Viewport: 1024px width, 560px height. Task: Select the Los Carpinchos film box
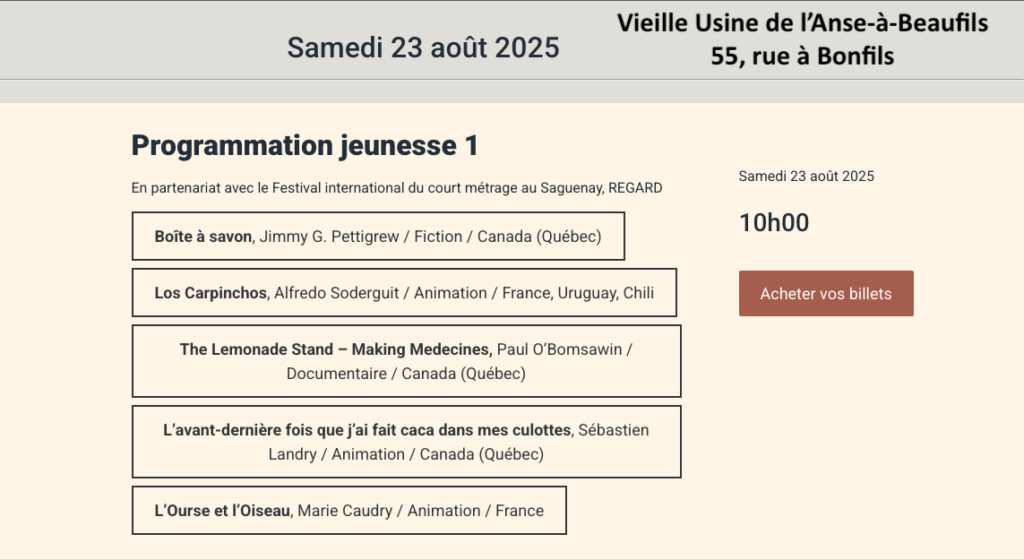coord(404,292)
